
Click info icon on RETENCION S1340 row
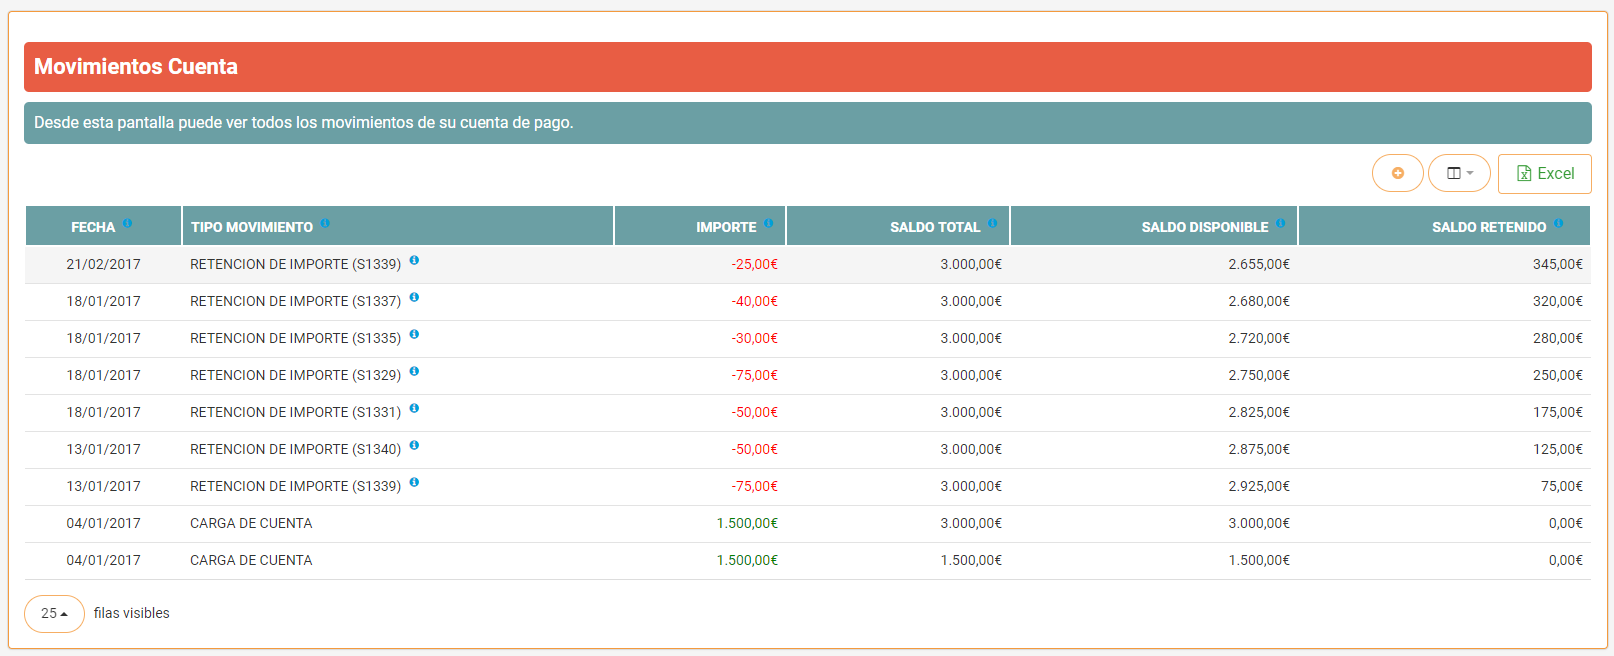[x=414, y=445]
